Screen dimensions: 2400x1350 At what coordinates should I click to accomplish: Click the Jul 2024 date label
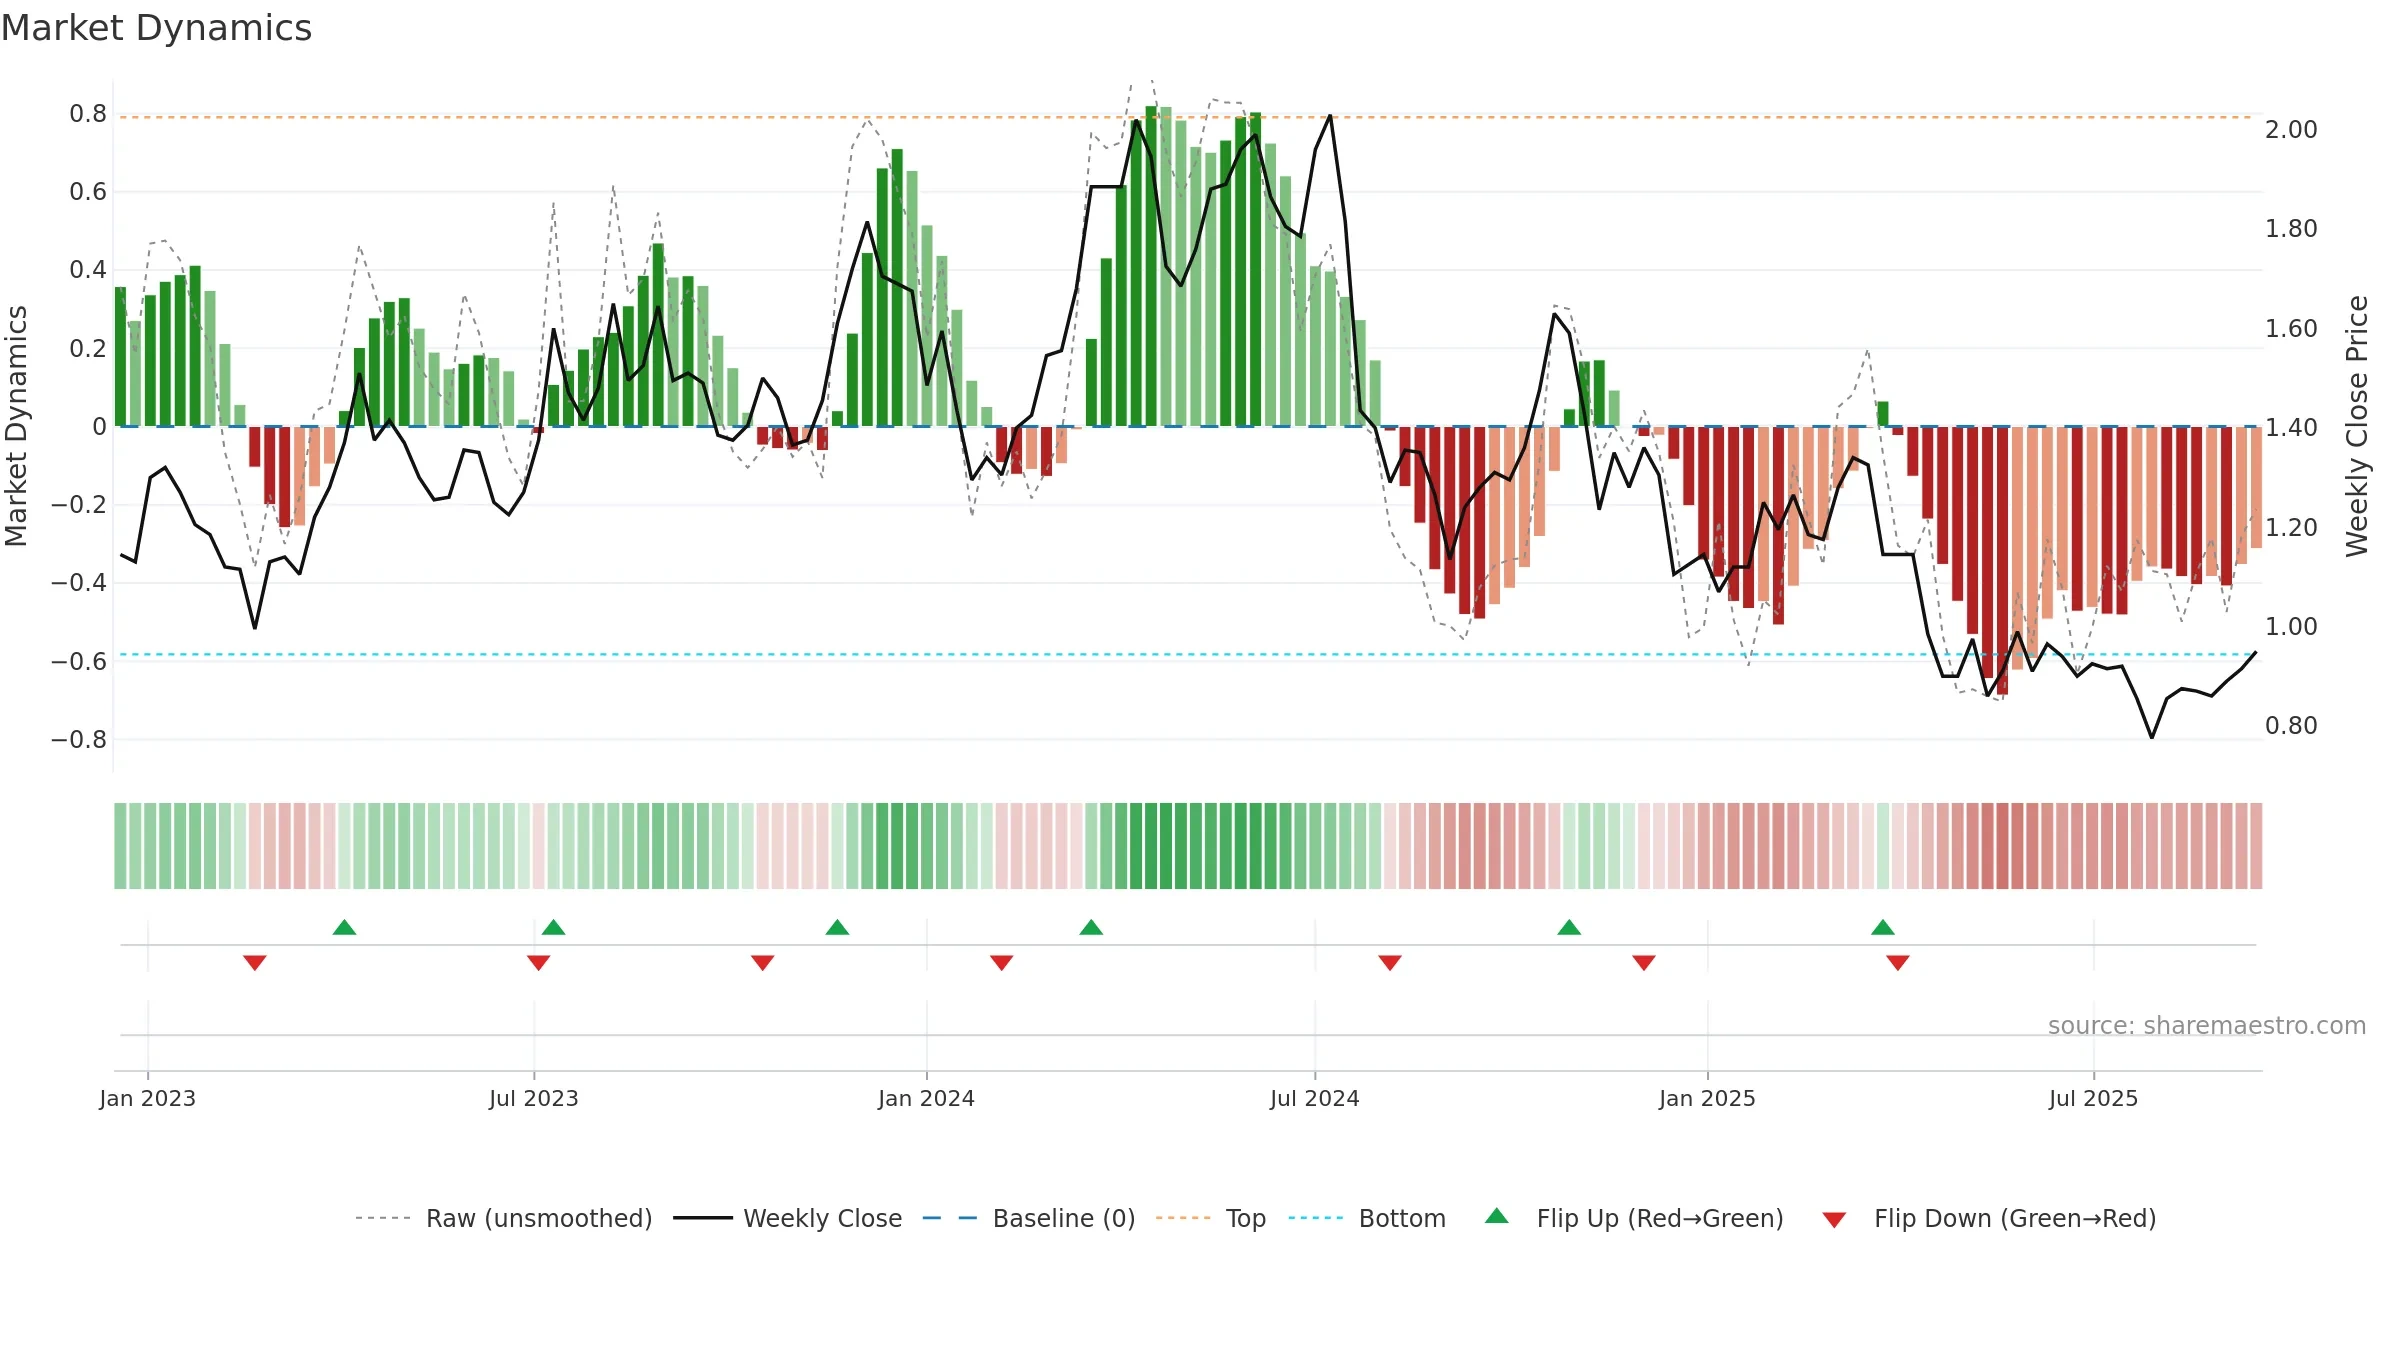tap(1315, 1098)
